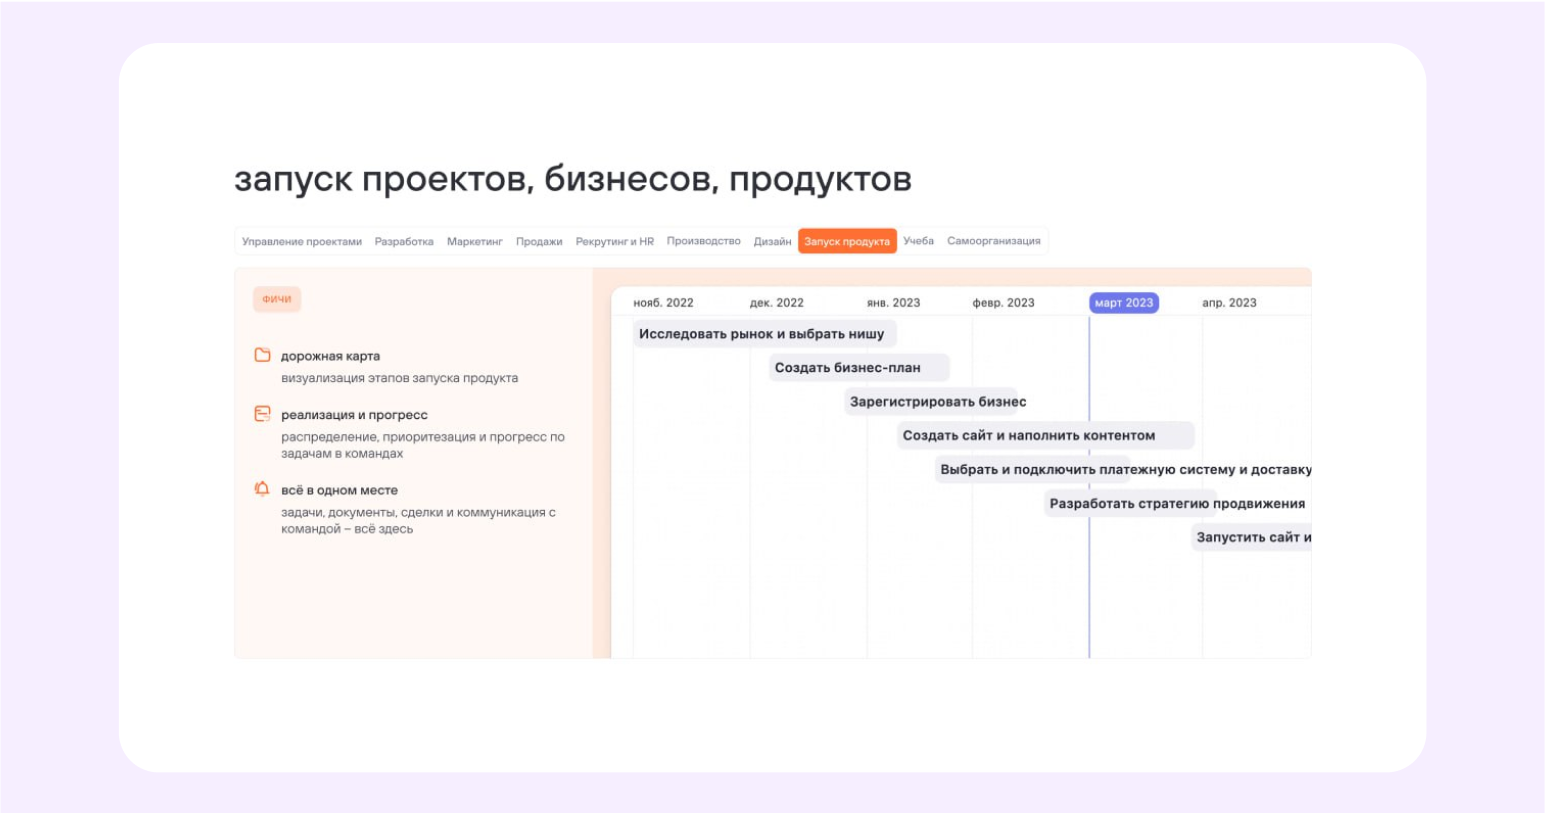This screenshot has width=1545, height=813.
Task: Select the дорожная карта feature title
Action: pyautogui.click(x=330, y=356)
